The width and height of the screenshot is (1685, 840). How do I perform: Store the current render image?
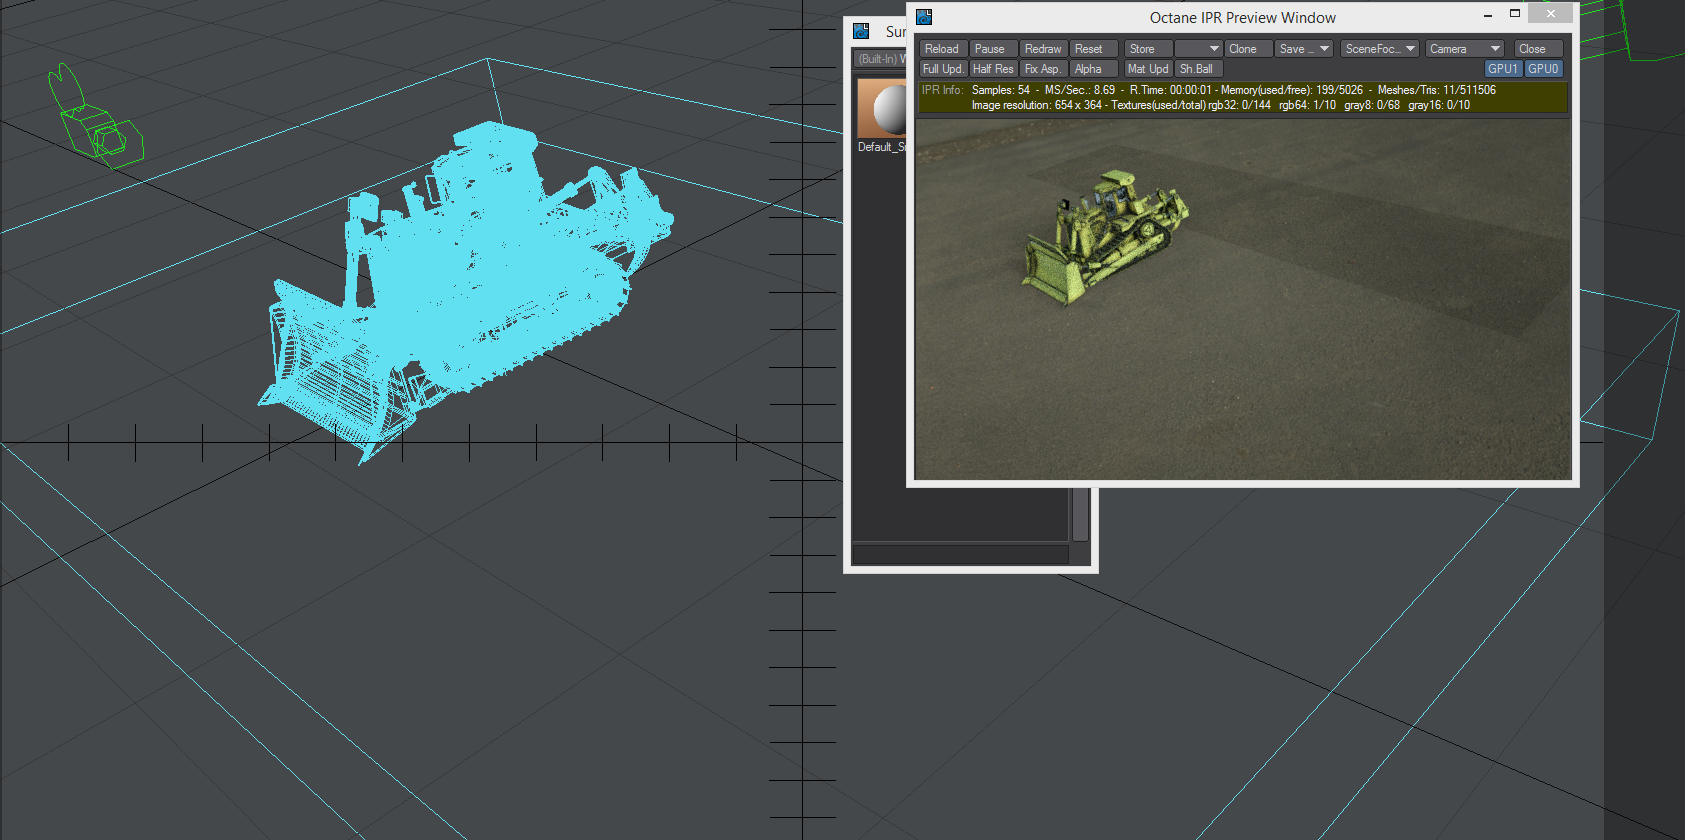1148,49
